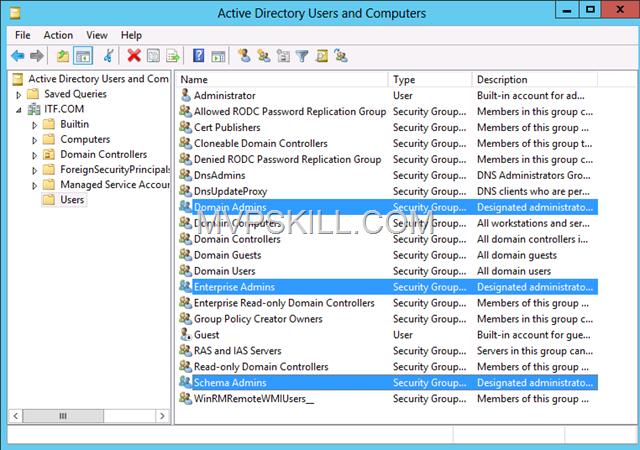Screen dimensions: 640x450
Task: Click the Export list toolbar icon
Action: [x=173, y=56]
